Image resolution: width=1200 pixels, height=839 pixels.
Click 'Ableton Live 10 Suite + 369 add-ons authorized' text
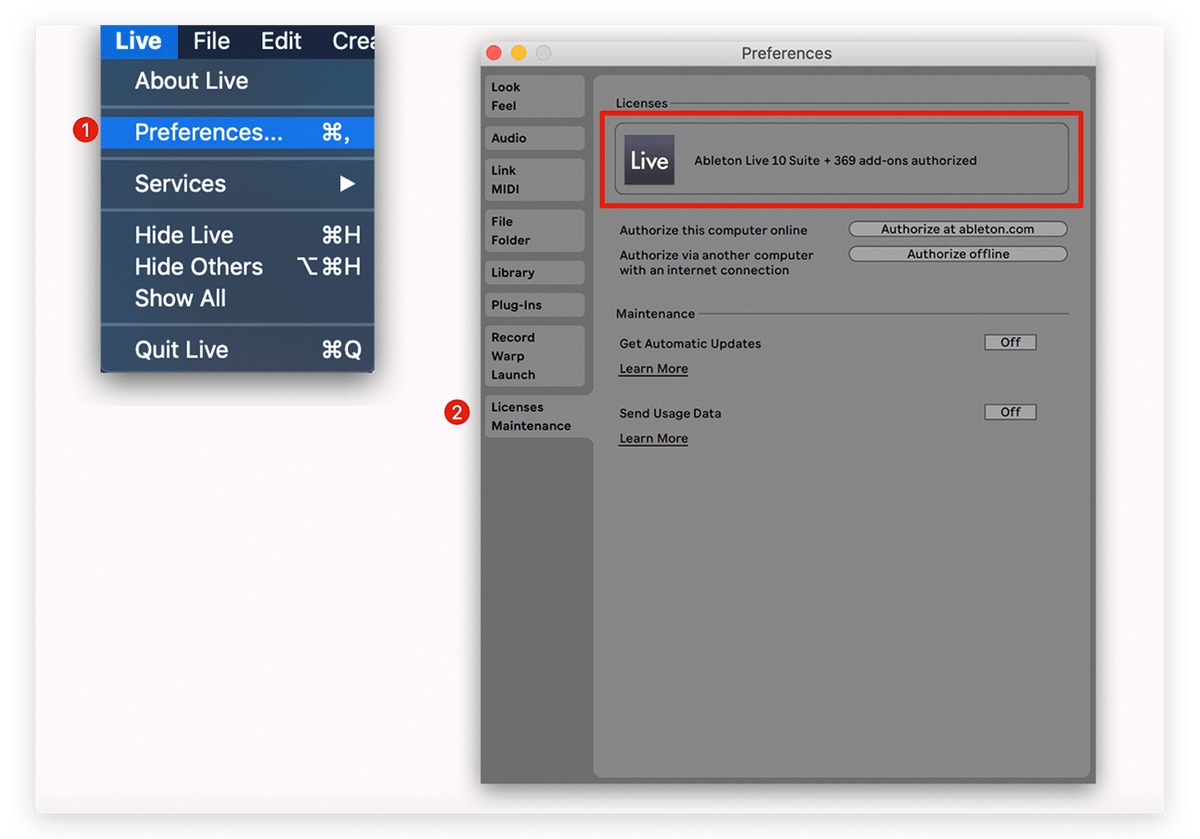pyautogui.click(x=835, y=160)
